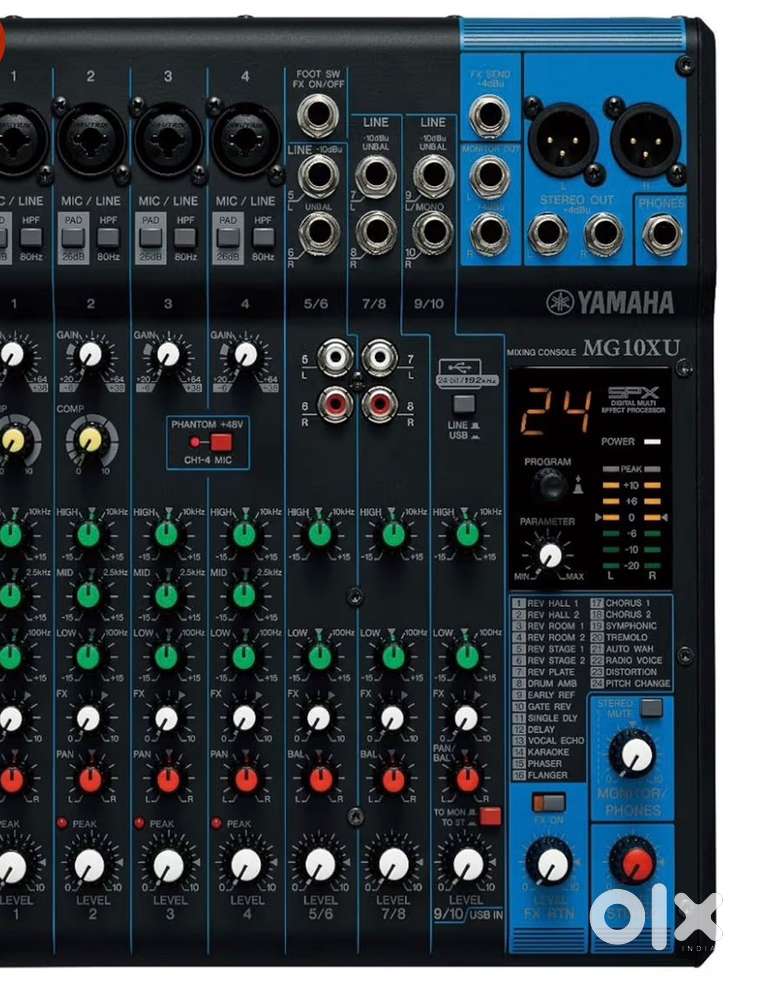This screenshot has height=999, width=762.
Task: Click channel 4 HPF 80Hz switch
Action: 263,237
